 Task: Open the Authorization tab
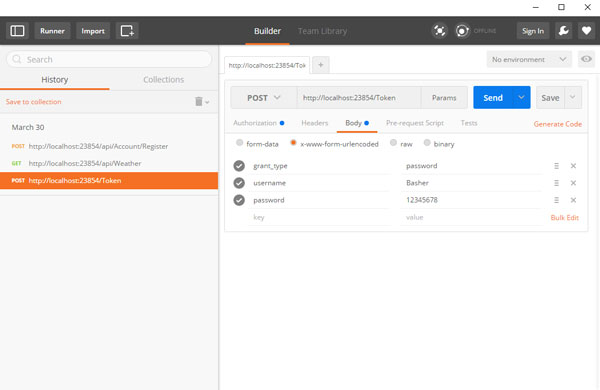pyautogui.click(x=259, y=123)
